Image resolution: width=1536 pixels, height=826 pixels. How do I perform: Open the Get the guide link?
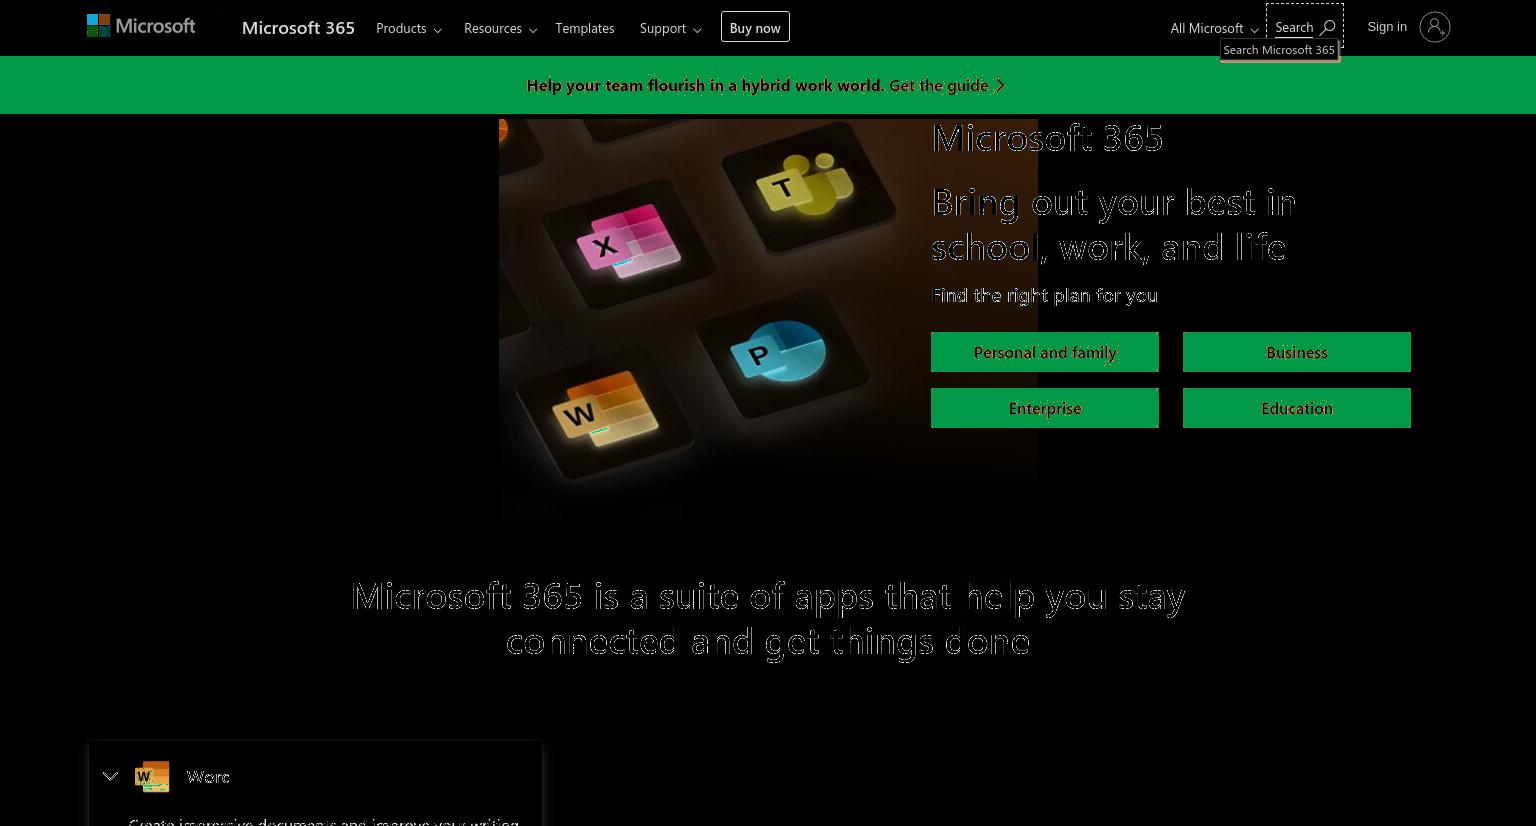[x=947, y=85]
